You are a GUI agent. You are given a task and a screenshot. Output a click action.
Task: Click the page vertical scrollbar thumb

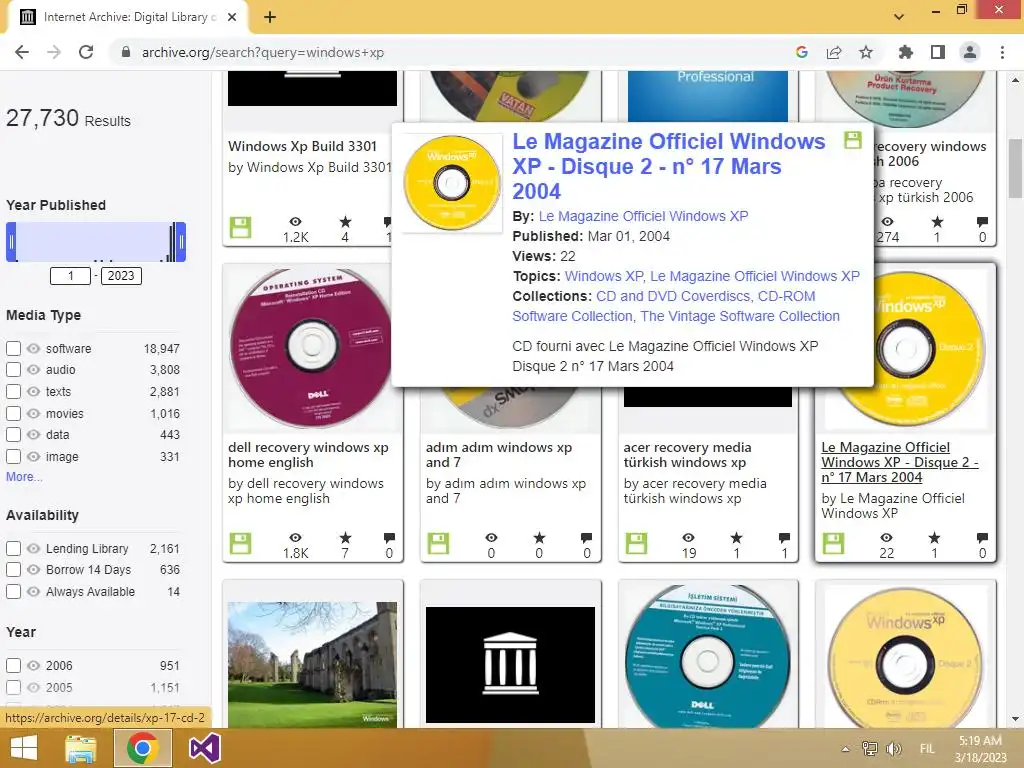(1015, 168)
